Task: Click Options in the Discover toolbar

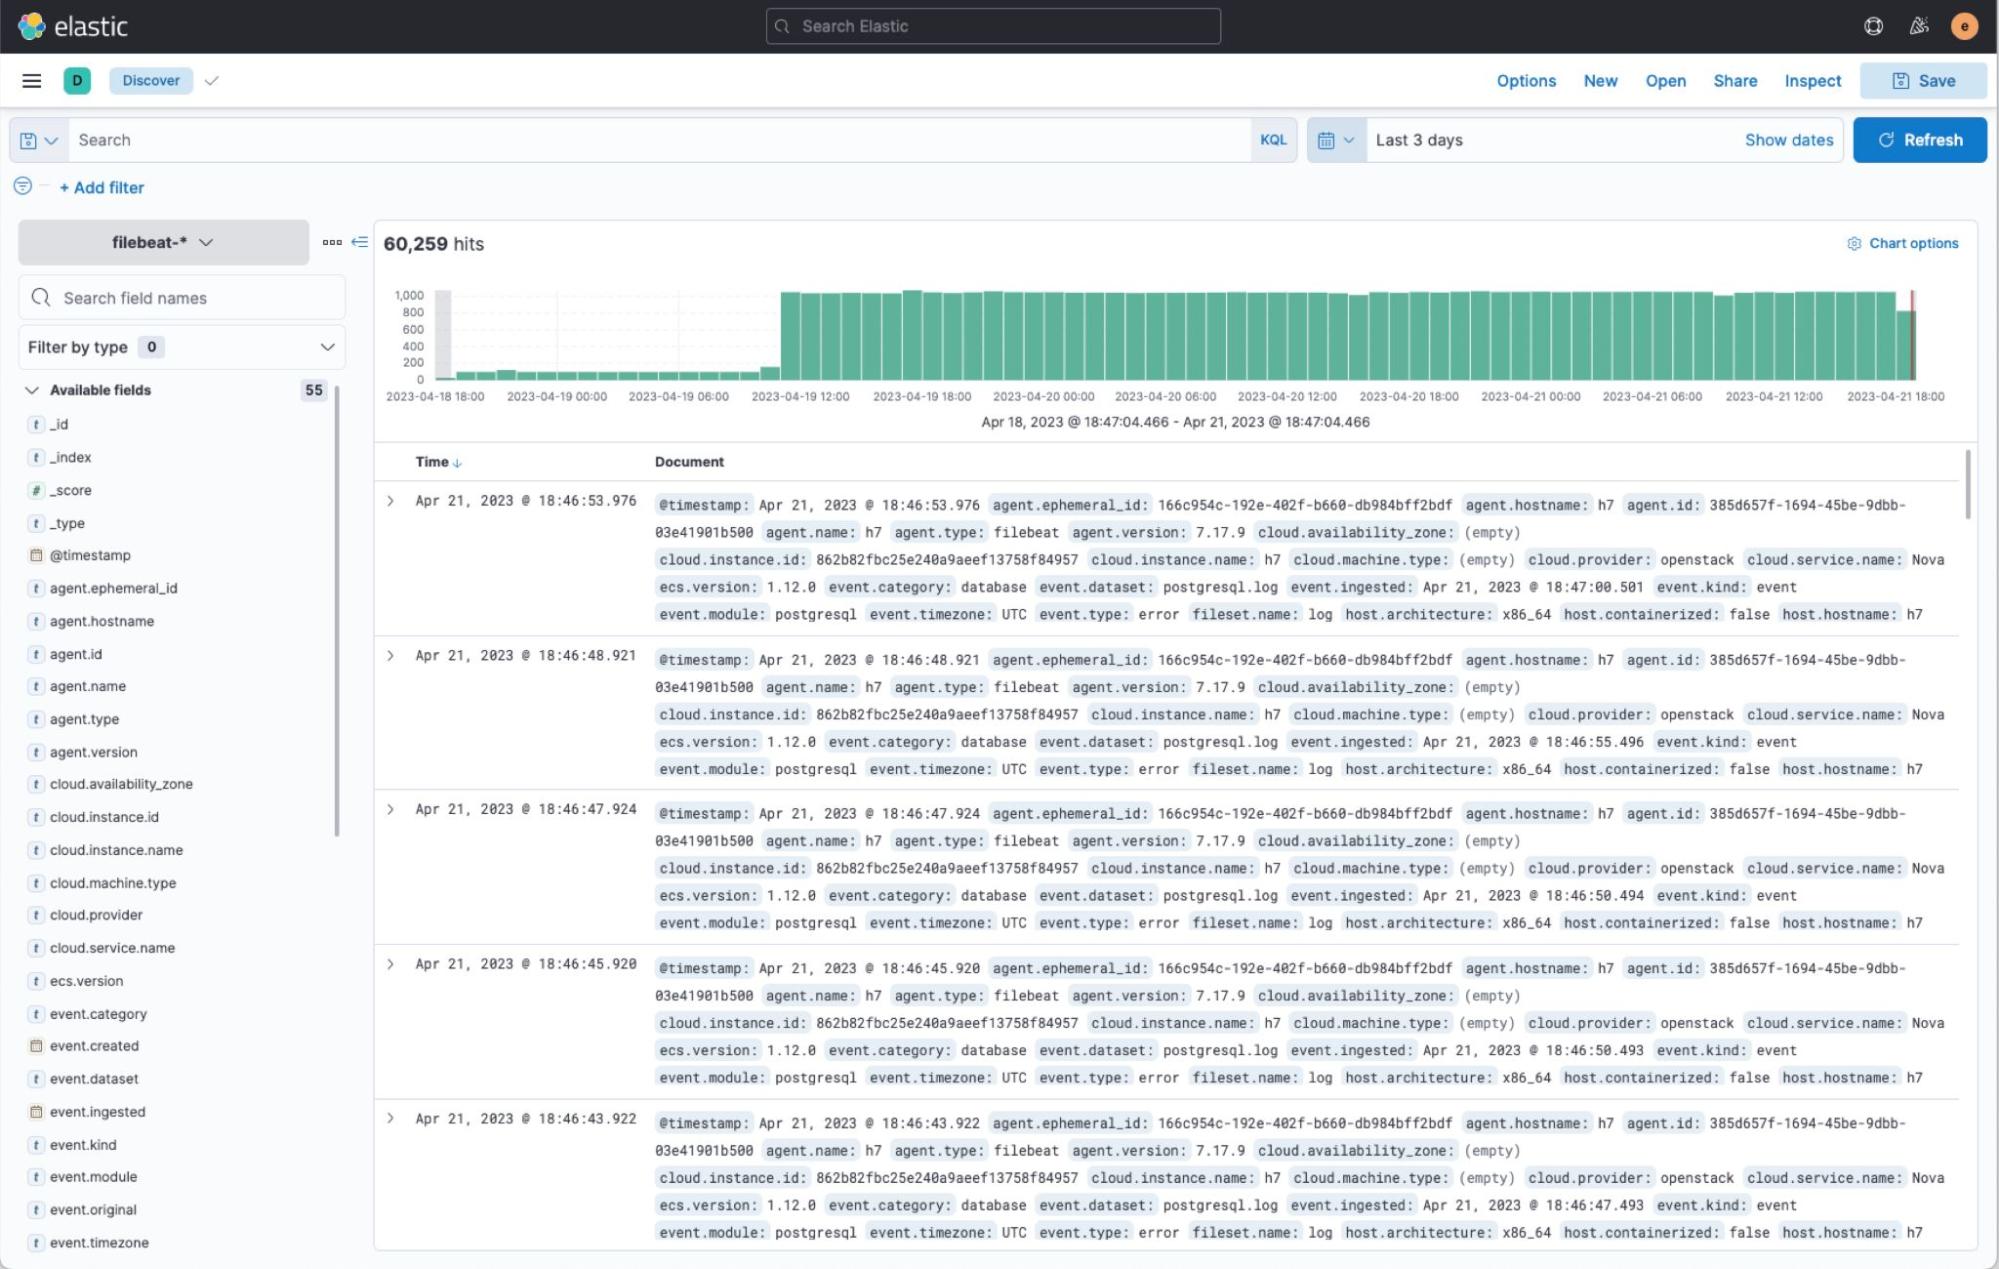Action: (x=1526, y=80)
